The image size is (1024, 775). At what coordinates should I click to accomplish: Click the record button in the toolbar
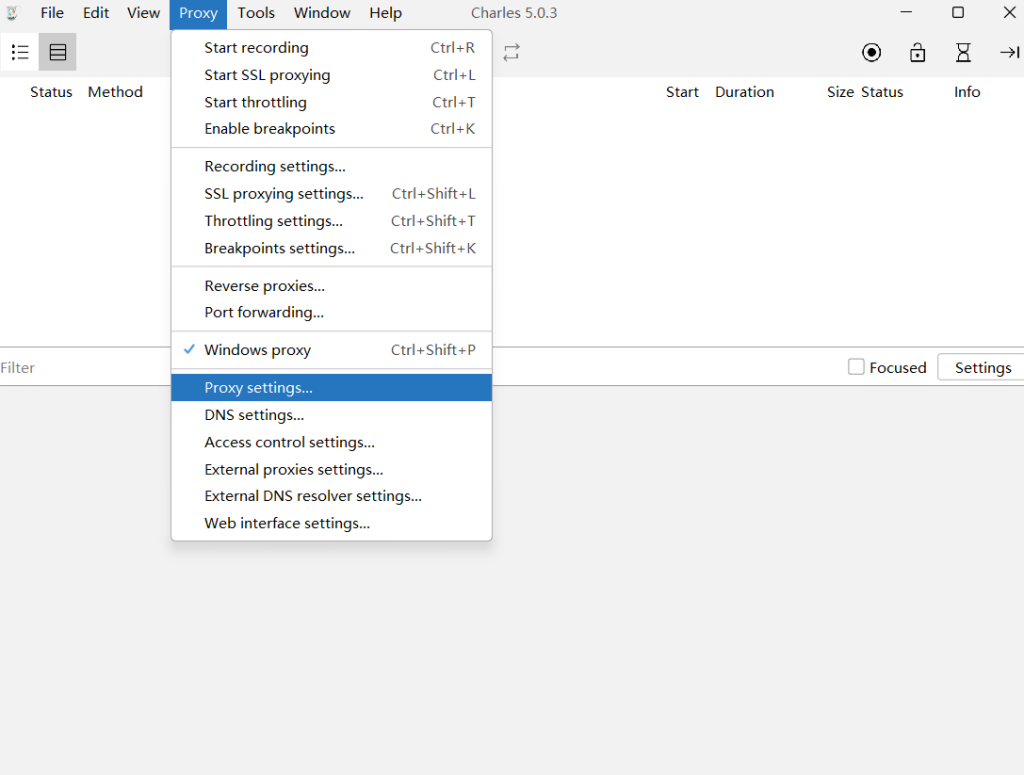click(871, 53)
